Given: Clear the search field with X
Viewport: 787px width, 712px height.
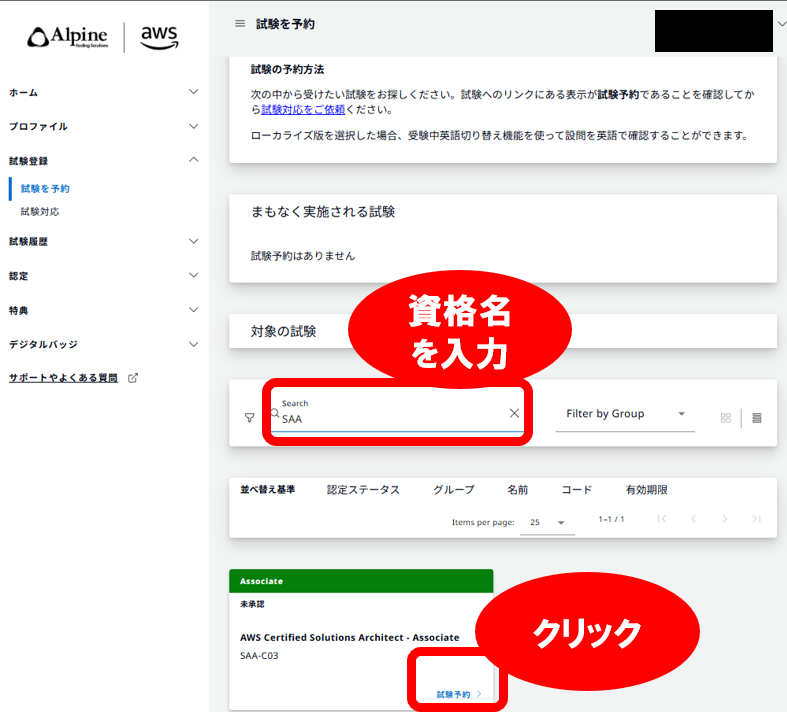Looking at the screenshot, I should coord(514,413).
